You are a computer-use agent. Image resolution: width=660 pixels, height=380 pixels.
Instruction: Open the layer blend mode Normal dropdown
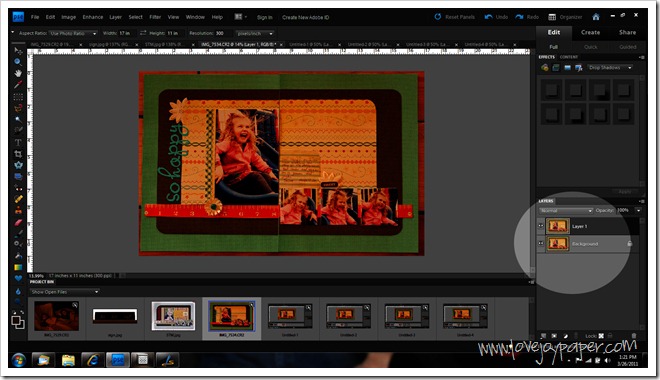click(x=566, y=210)
